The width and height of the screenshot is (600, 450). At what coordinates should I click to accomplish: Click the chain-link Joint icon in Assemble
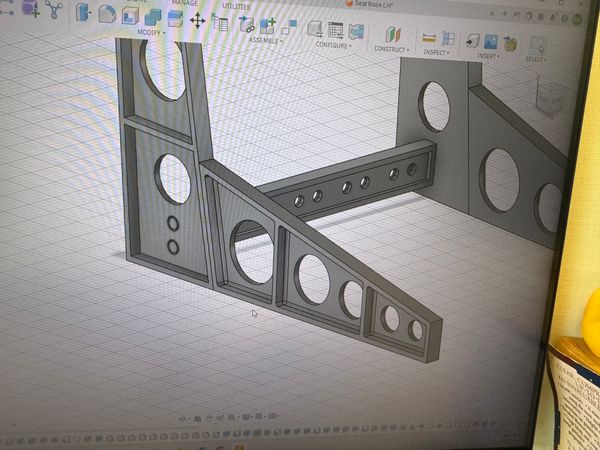[246, 24]
